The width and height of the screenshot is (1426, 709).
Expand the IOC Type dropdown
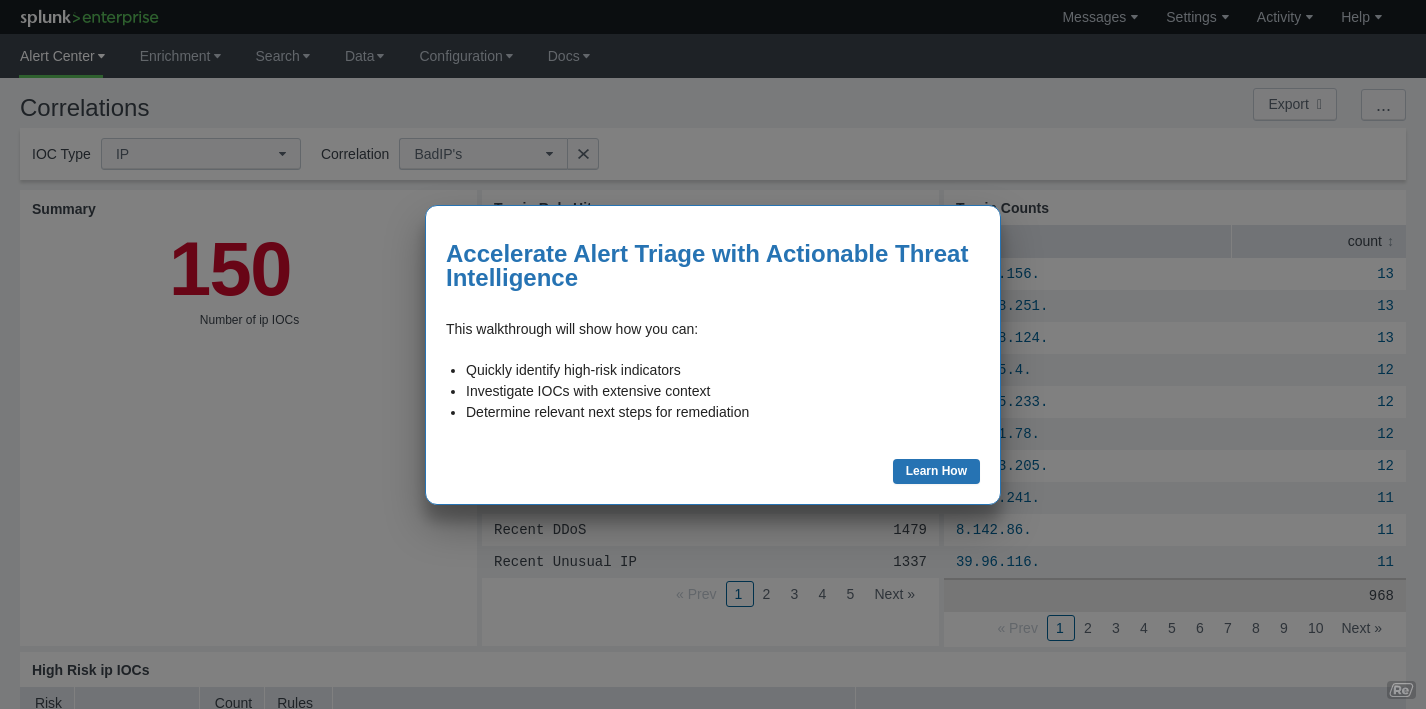(200, 154)
